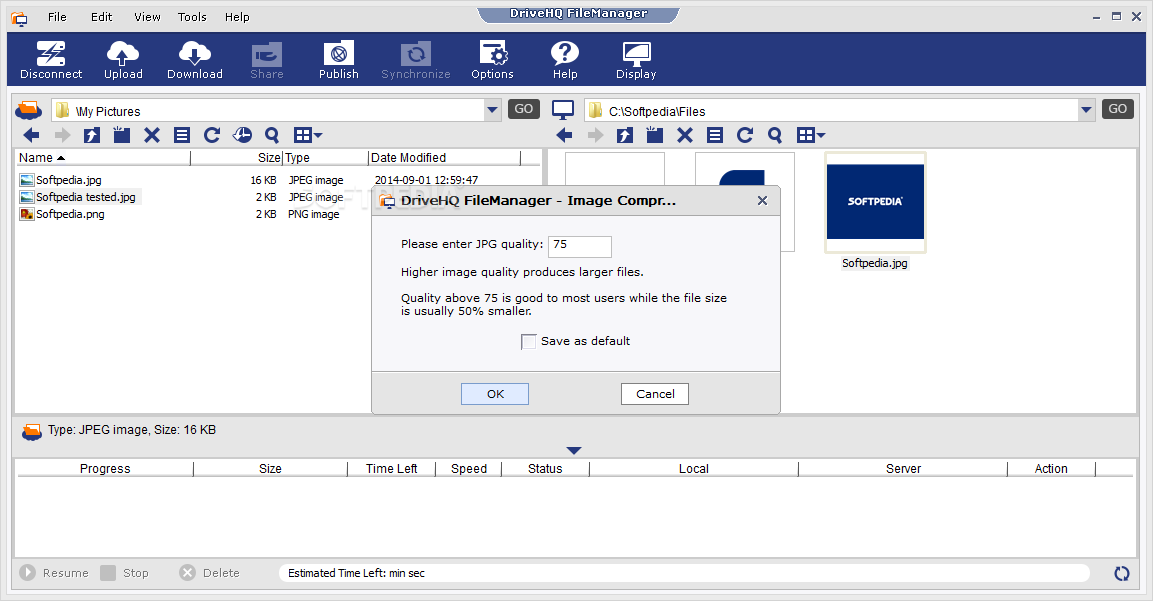Open properties list icon in remote pane
The height and width of the screenshot is (601, 1153).
point(182,135)
